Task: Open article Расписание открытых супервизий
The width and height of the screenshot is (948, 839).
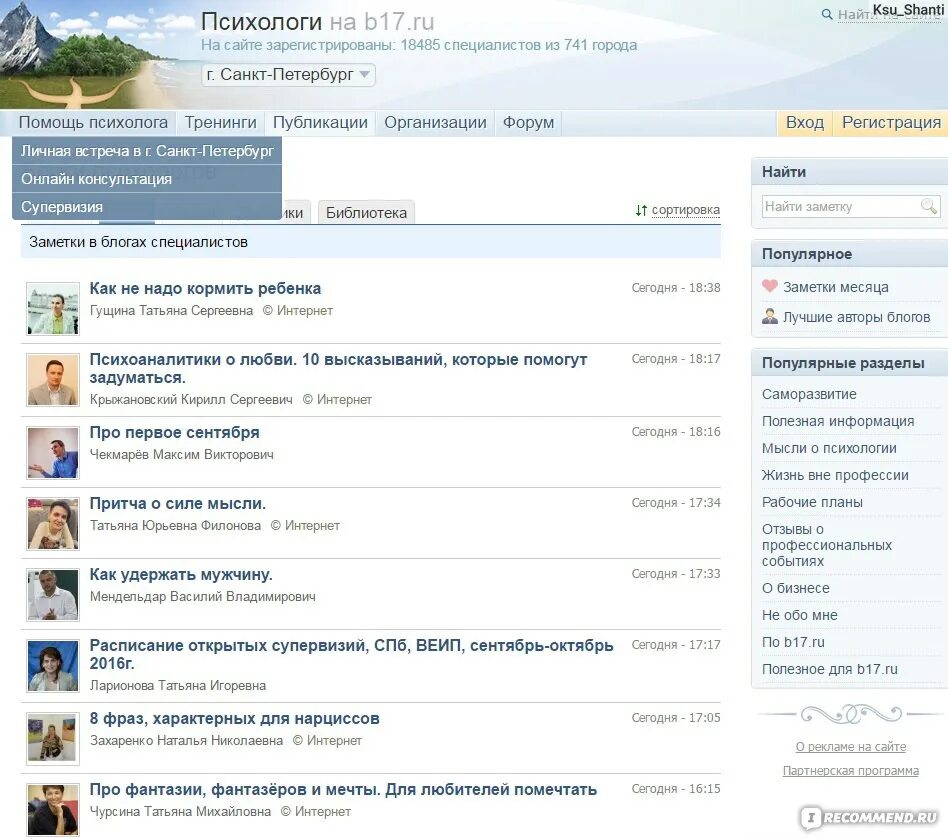Action: 351,654
